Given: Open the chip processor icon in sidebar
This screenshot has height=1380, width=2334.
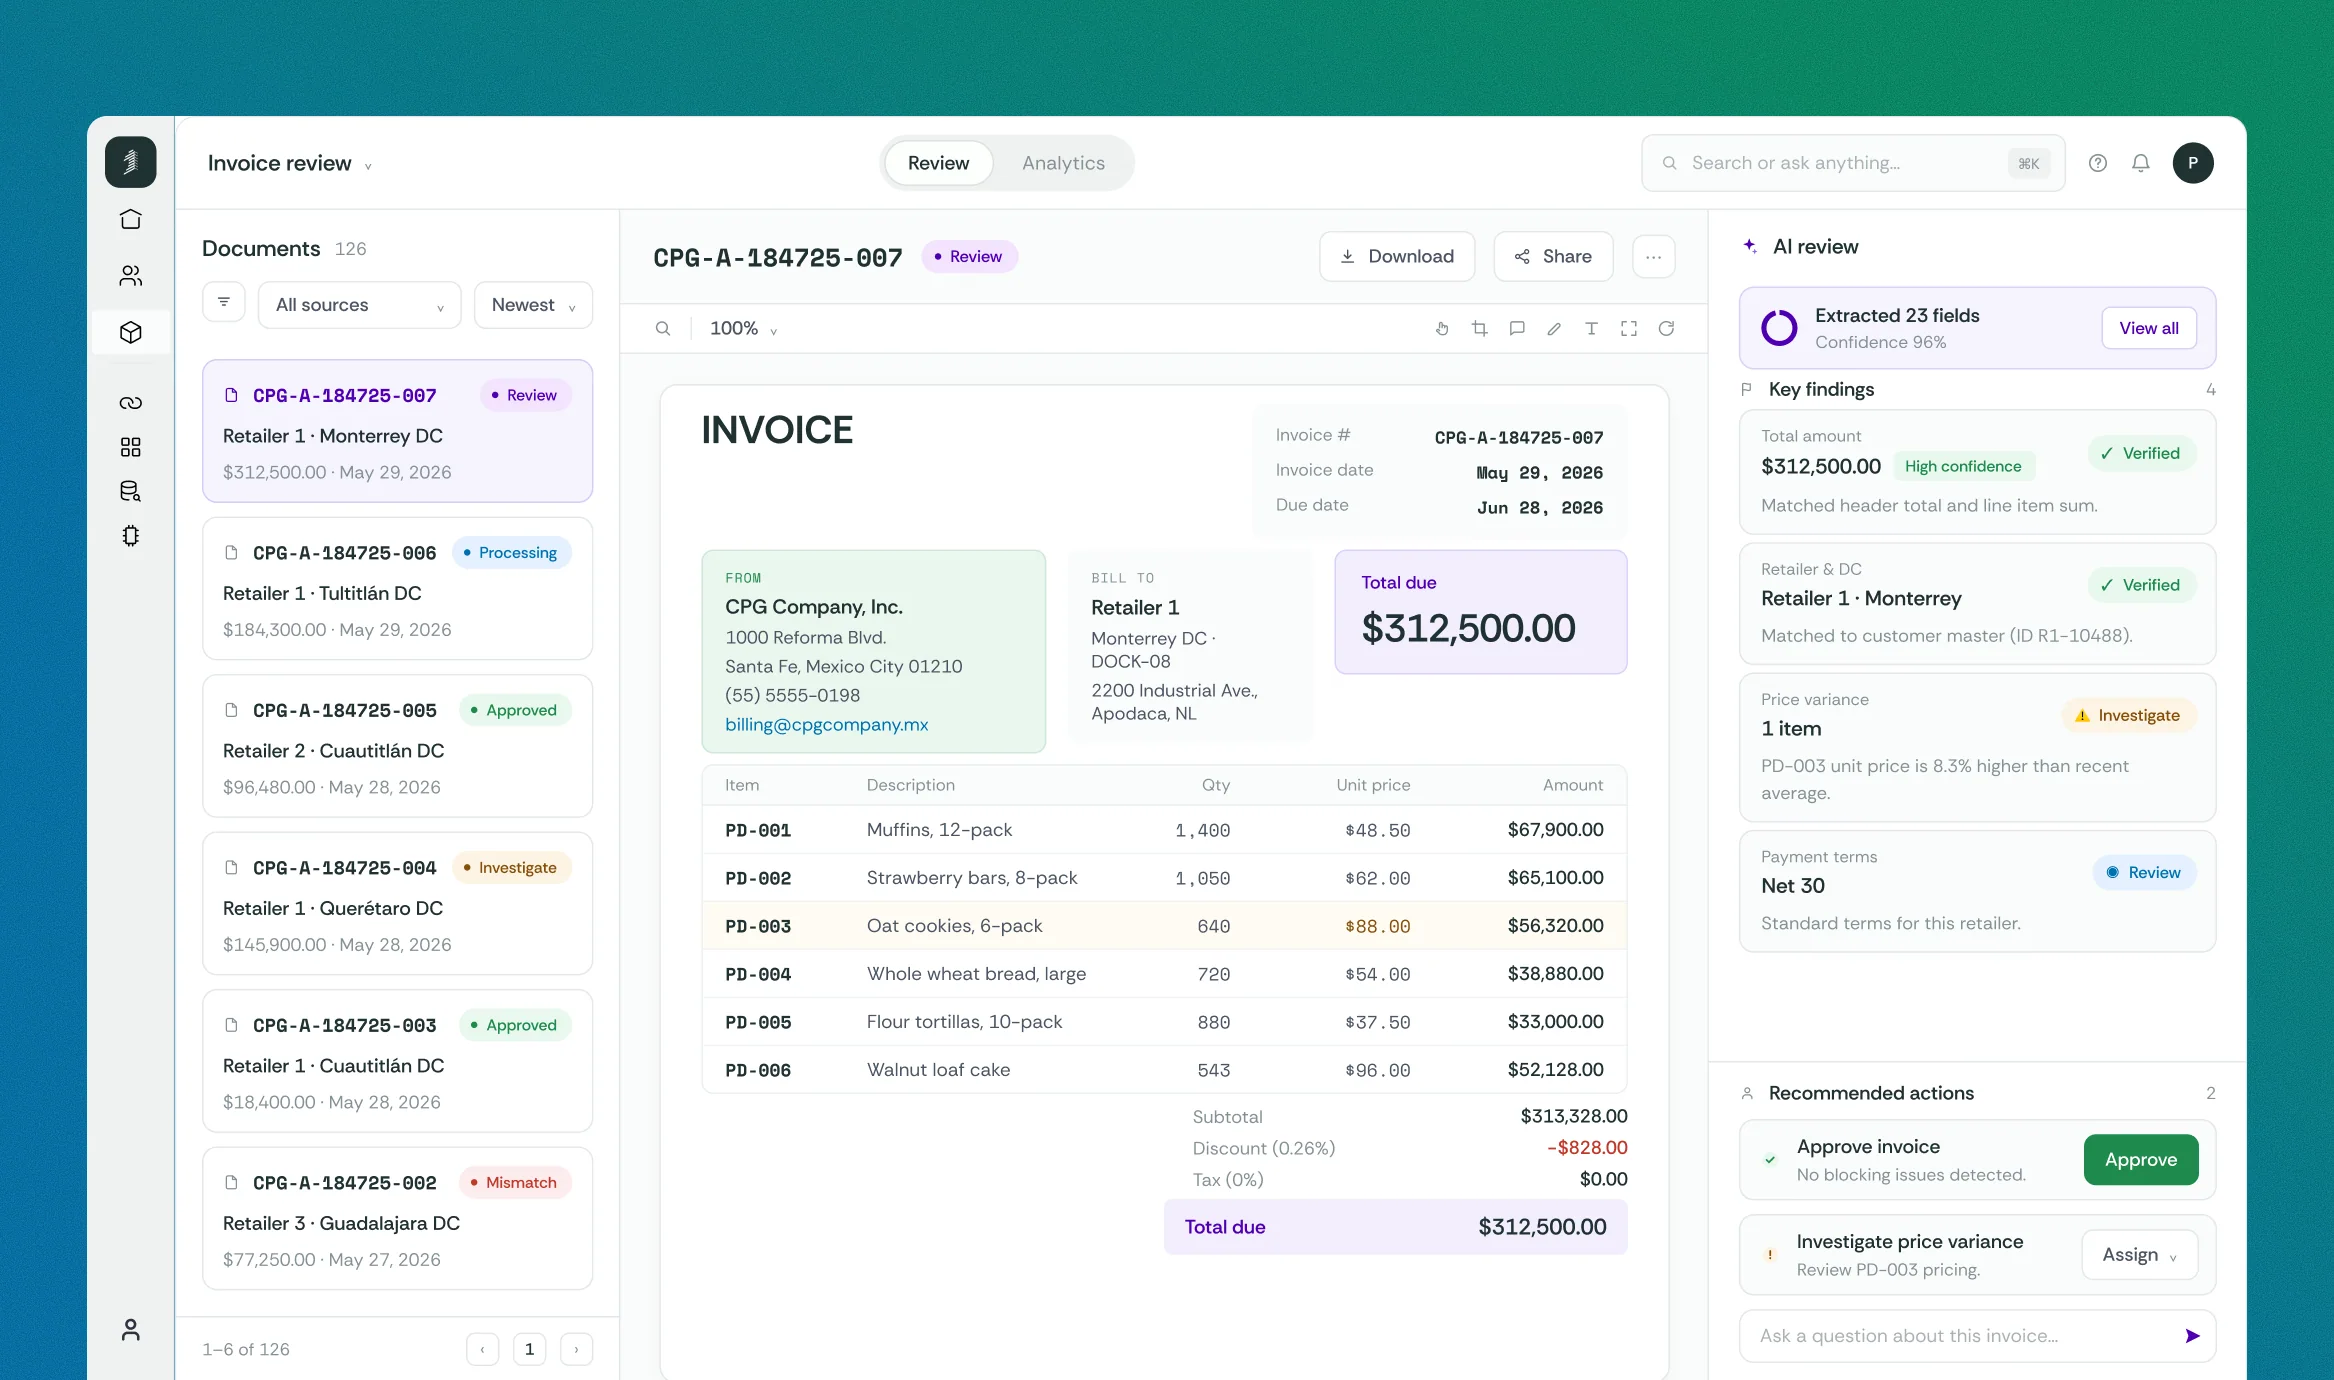Looking at the screenshot, I should 130,536.
